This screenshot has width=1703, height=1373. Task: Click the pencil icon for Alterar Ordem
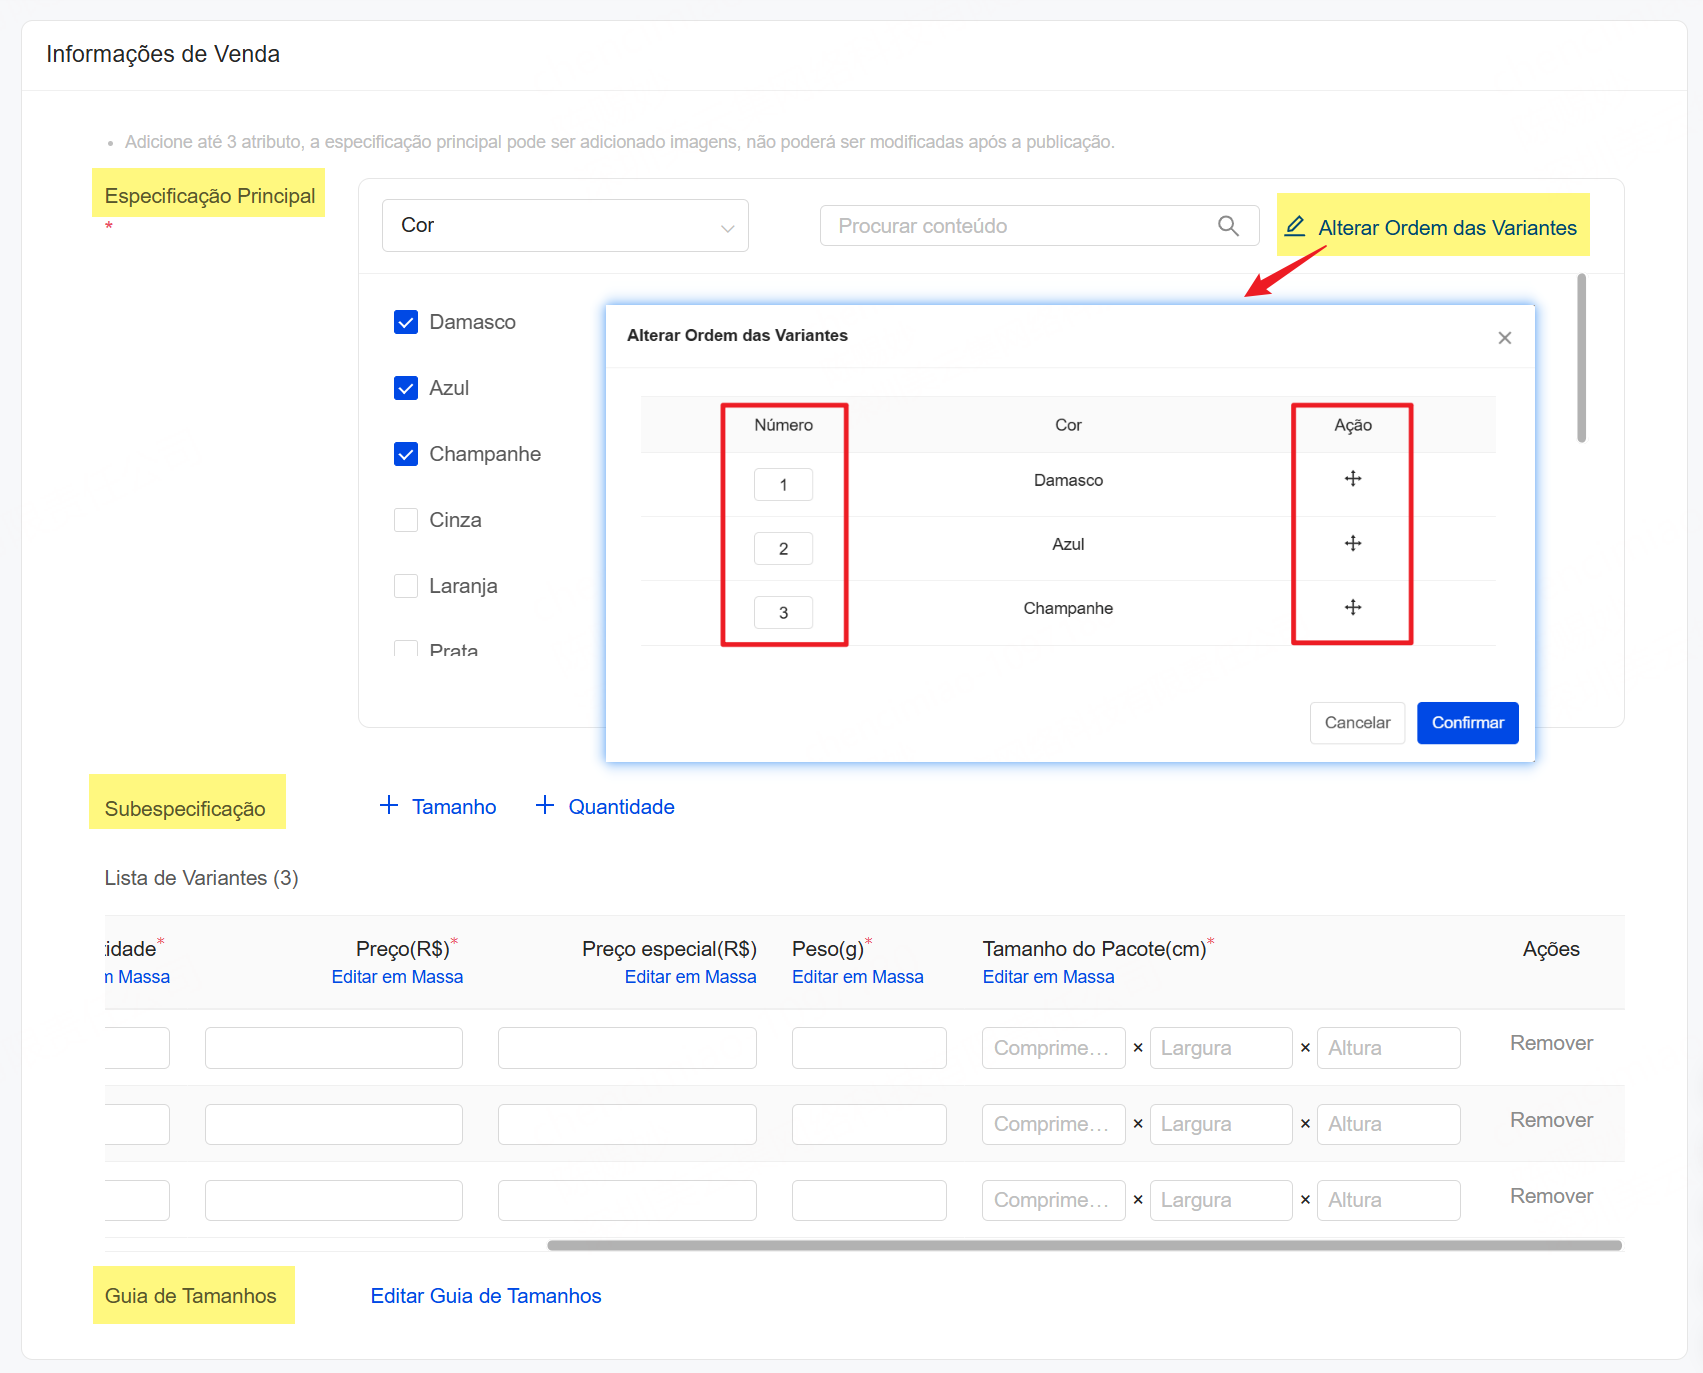tap(1295, 226)
